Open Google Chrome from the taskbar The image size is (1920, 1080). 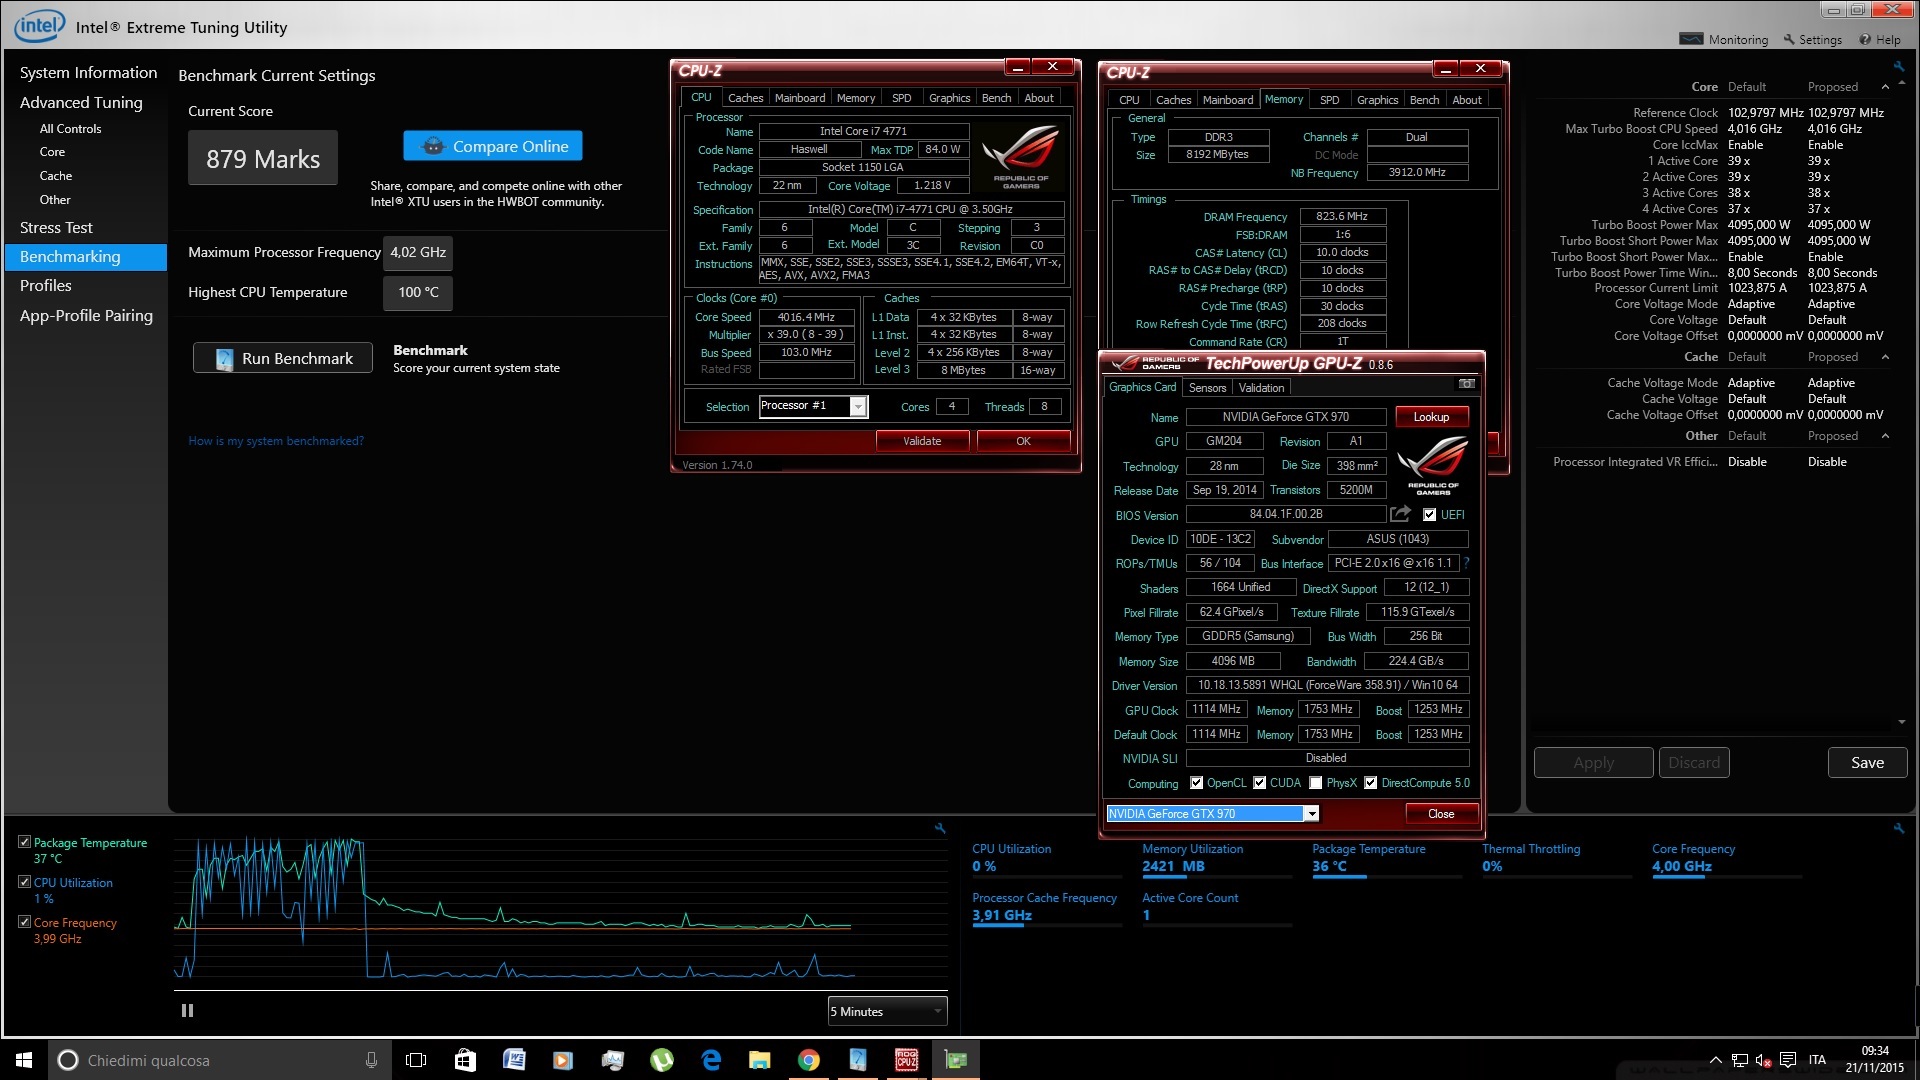pyautogui.click(x=809, y=1060)
